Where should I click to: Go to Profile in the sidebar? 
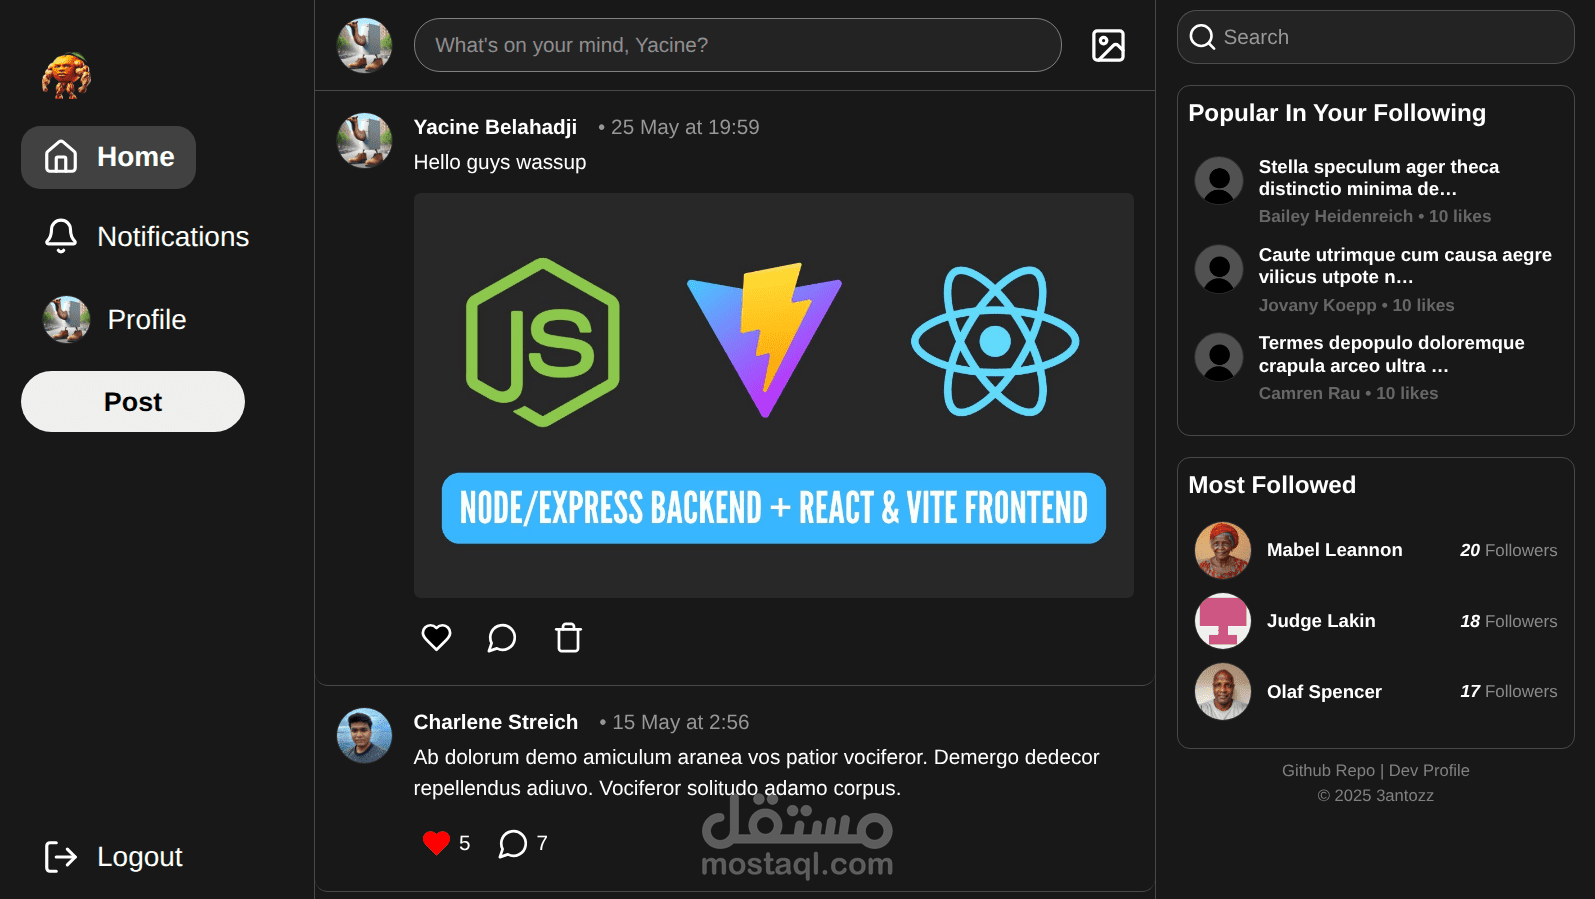pyautogui.click(x=115, y=319)
